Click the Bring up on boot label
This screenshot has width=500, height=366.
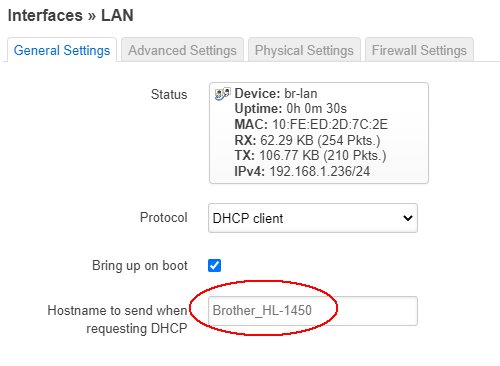(x=140, y=266)
